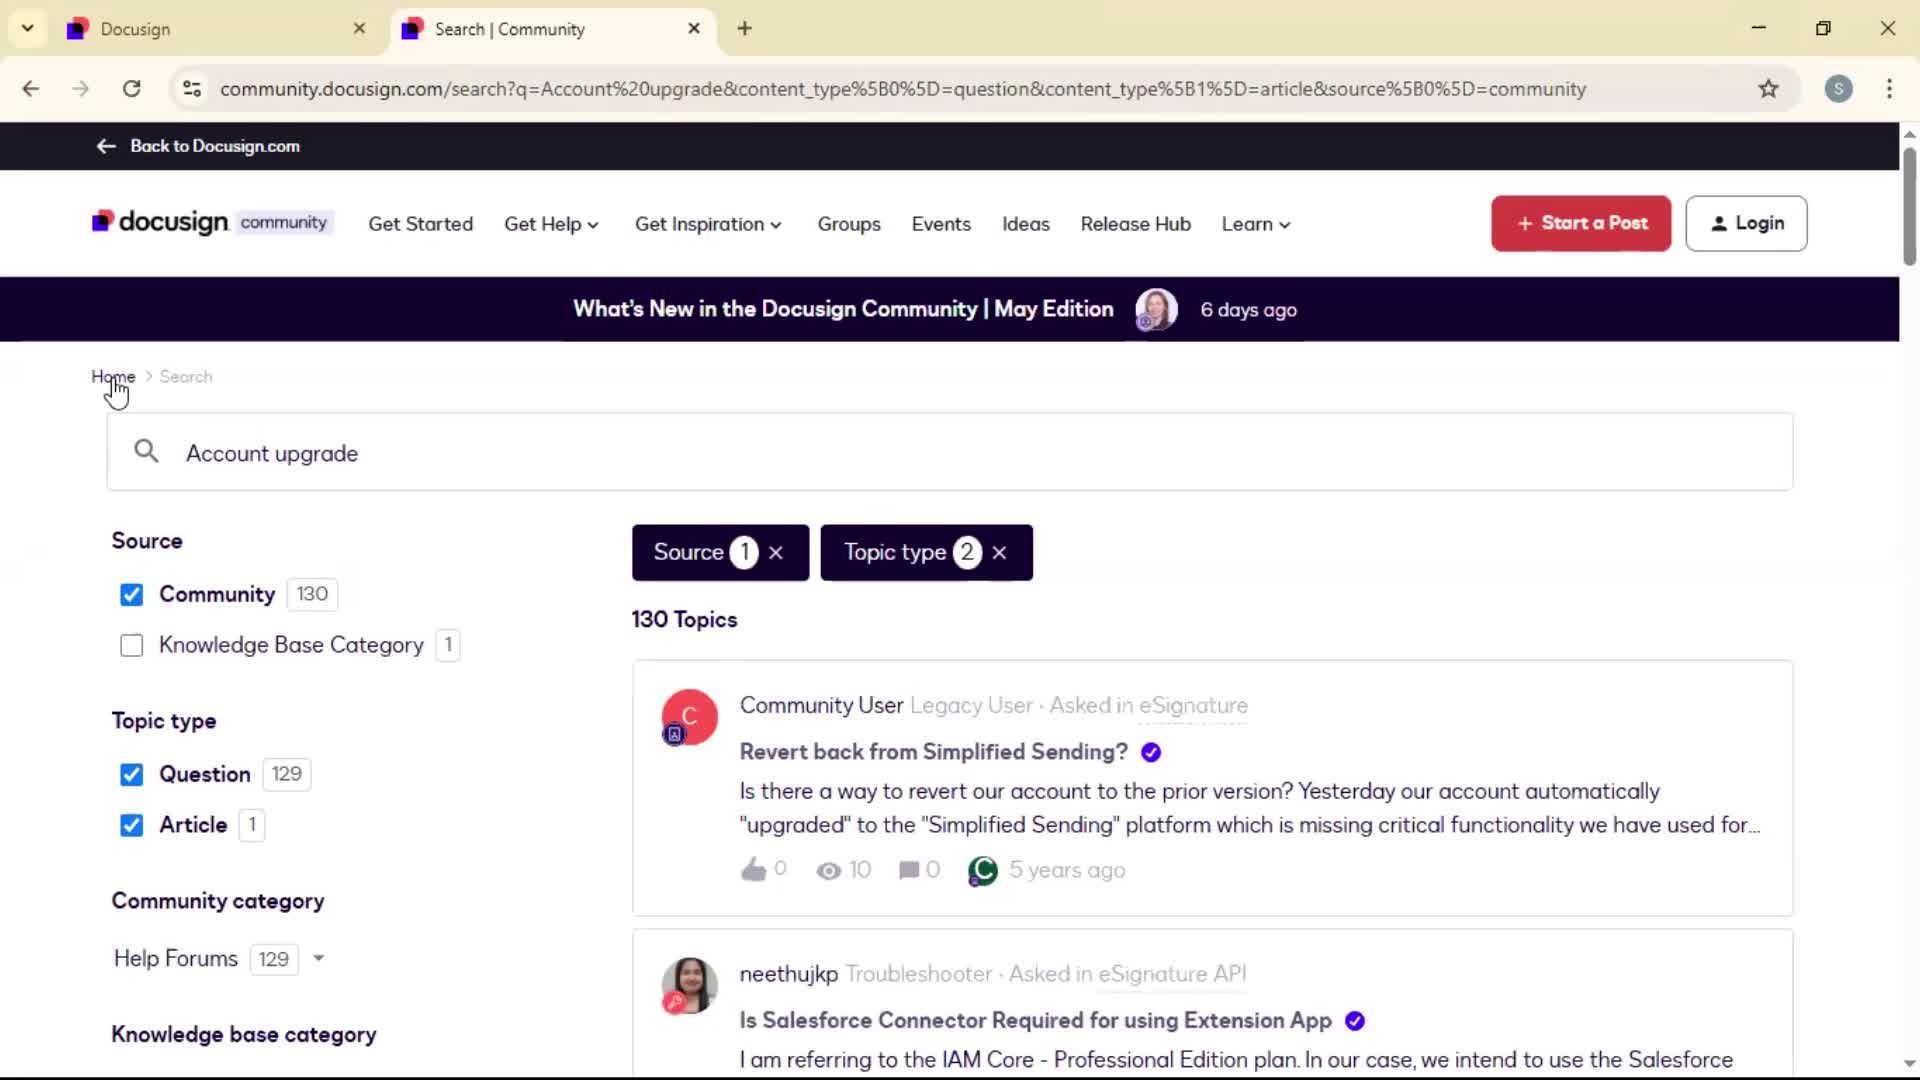Click the Account upgrade search field

950,452
